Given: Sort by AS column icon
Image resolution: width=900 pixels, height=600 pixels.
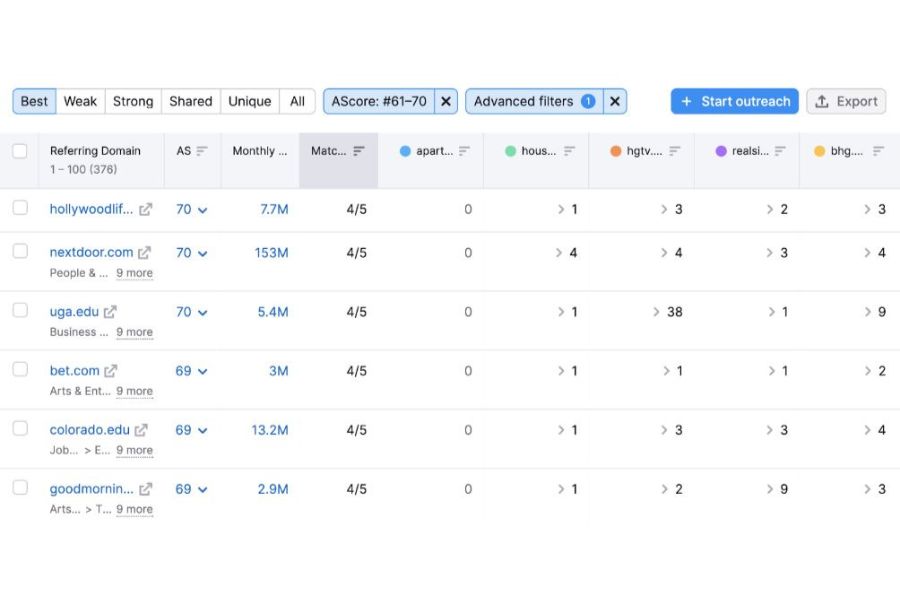Looking at the screenshot, I should 201,151.
